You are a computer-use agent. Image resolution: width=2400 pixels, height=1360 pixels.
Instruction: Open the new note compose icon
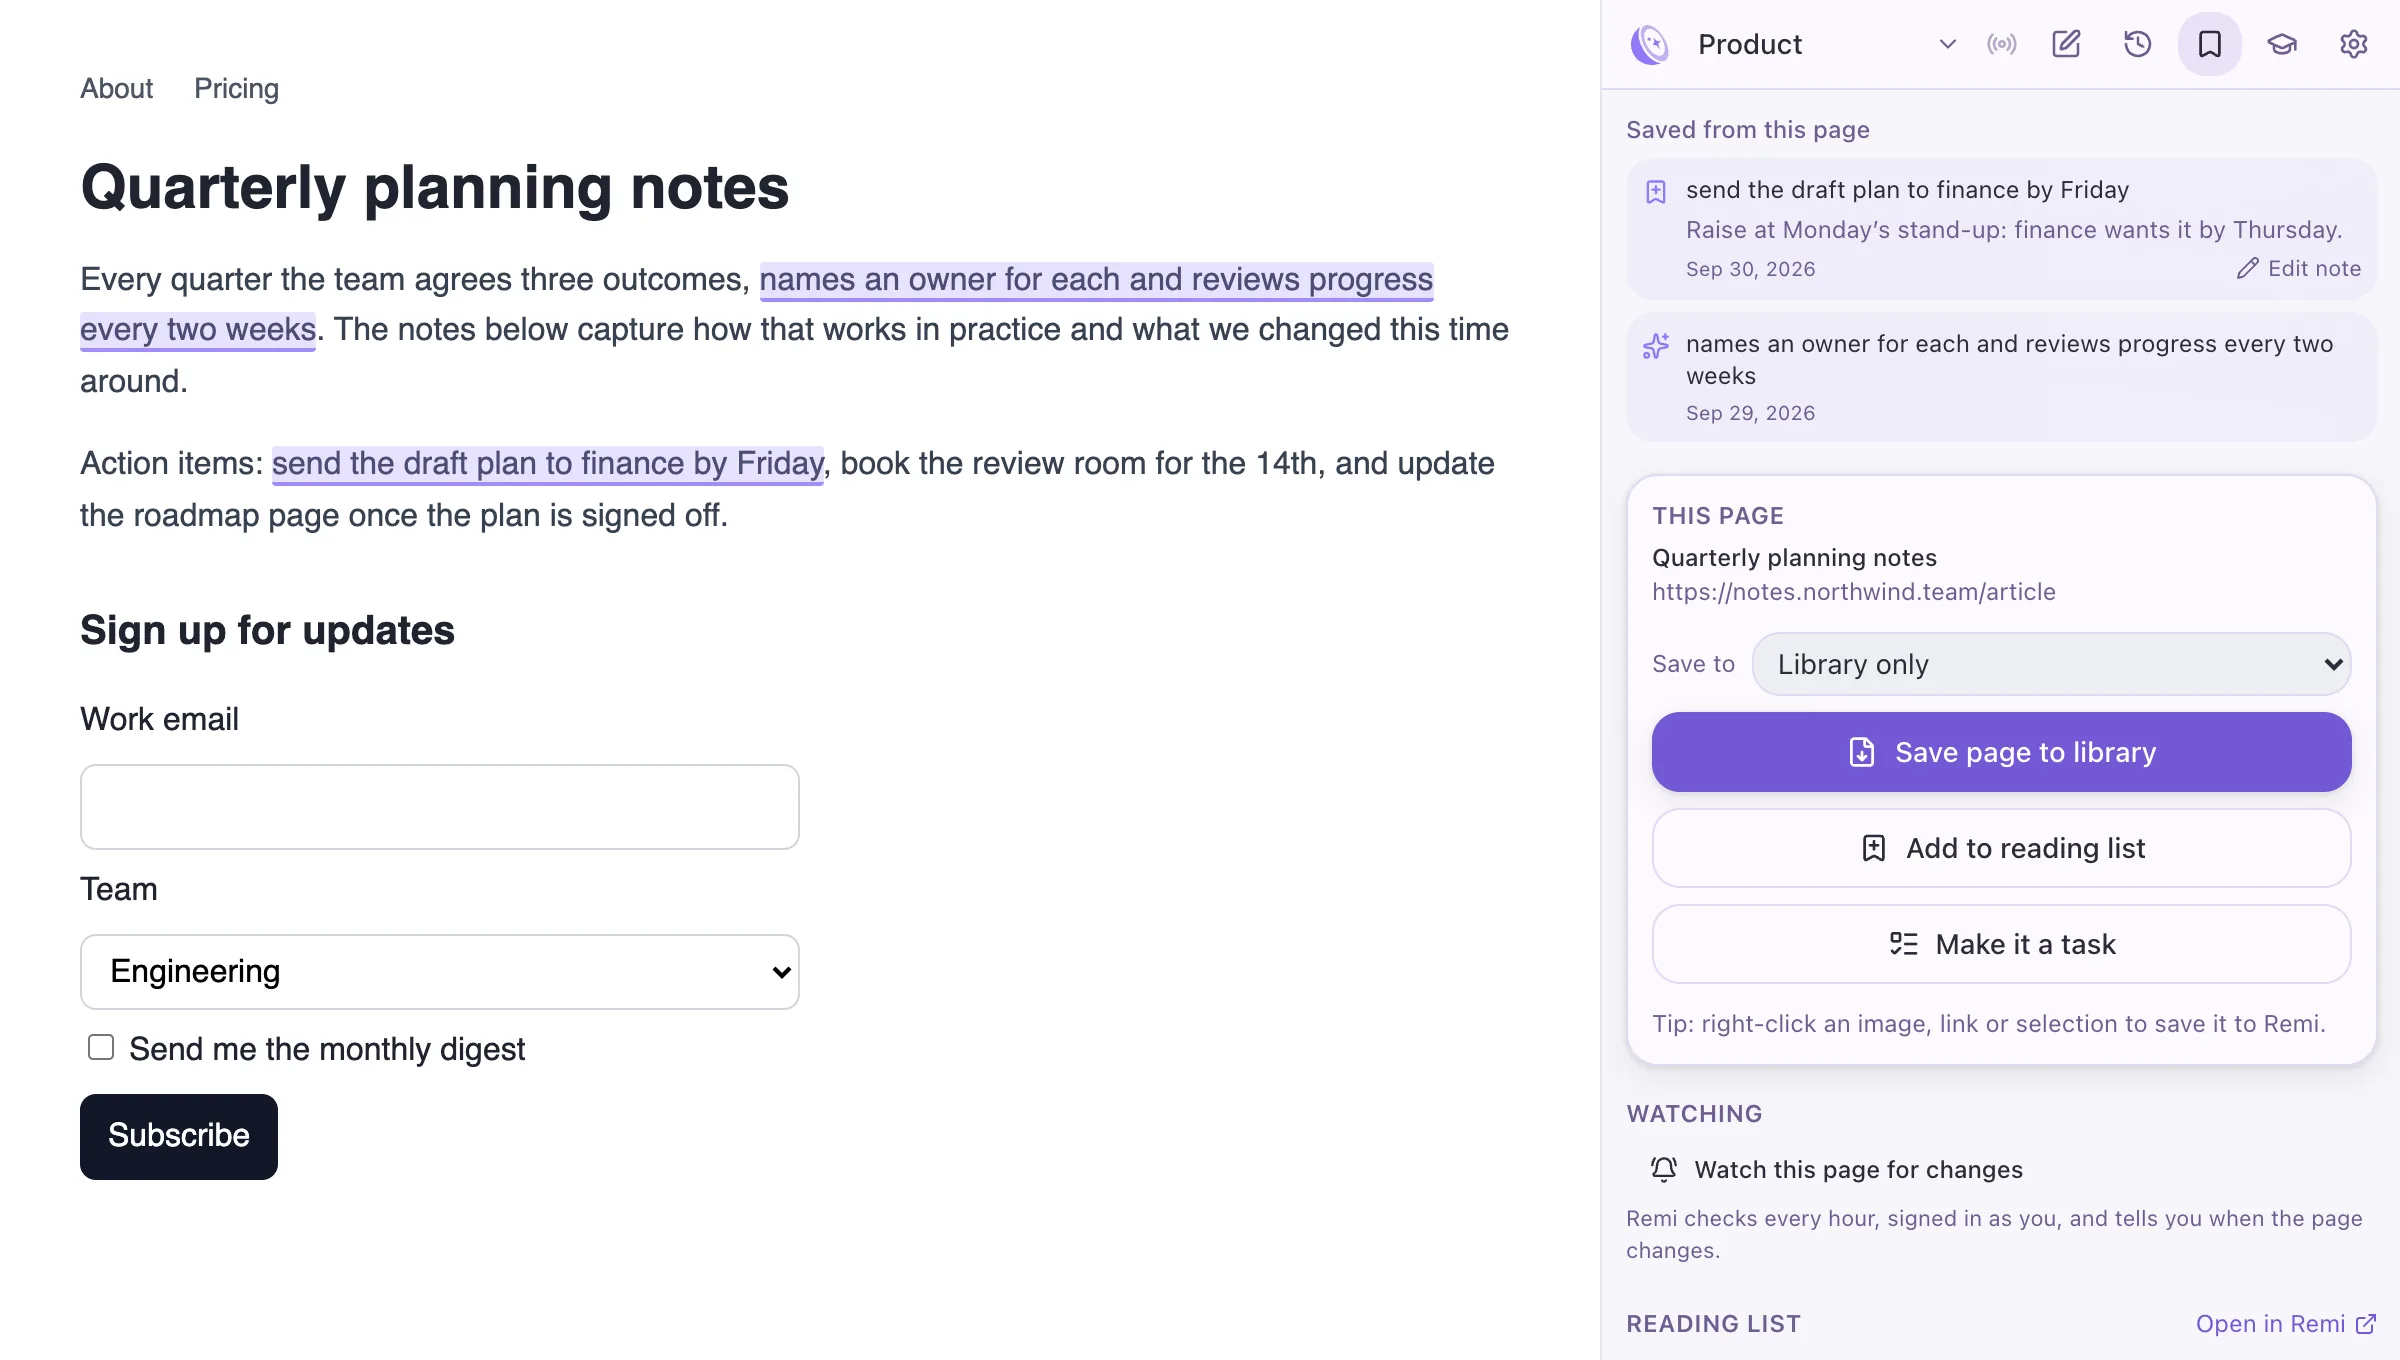tap(2066, 44)
